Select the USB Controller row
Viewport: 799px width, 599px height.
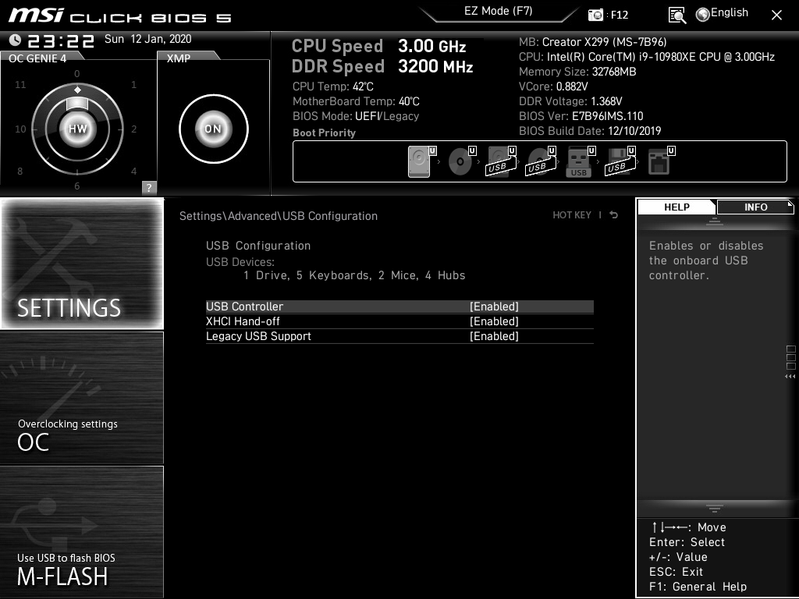pos(400,307)
